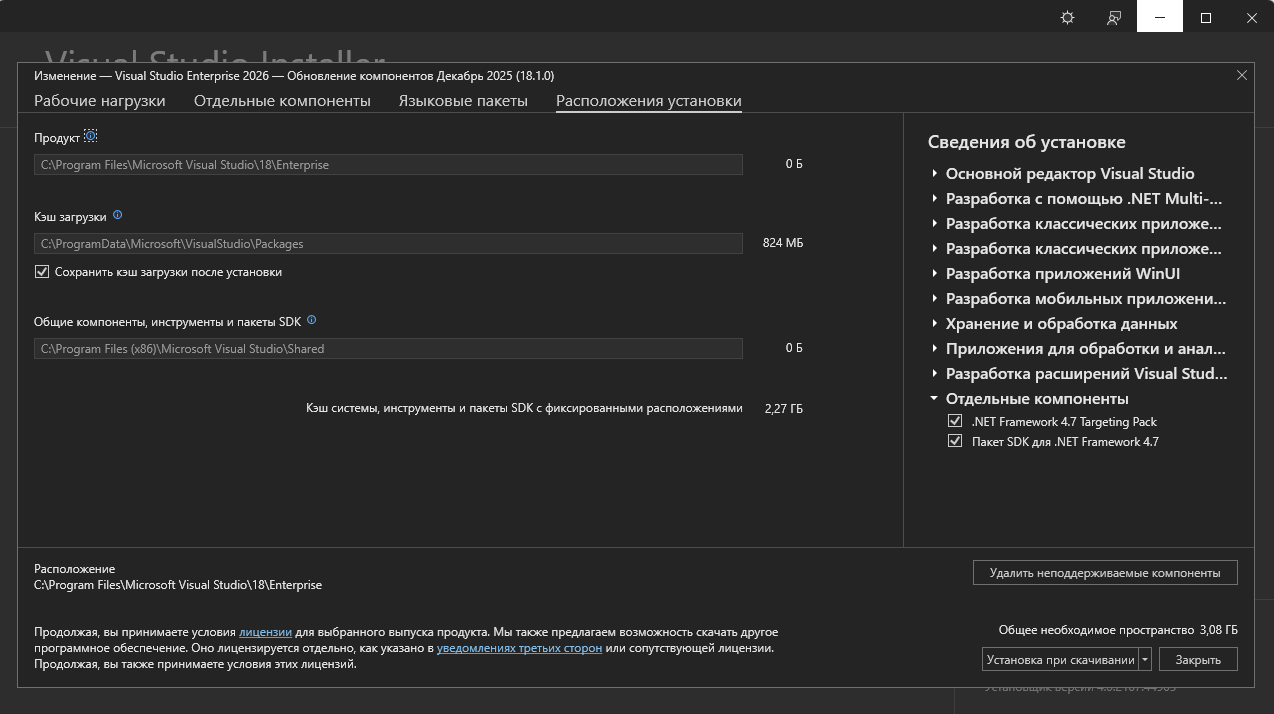Click Удалить неподдерживаемые компоненты button
Image resolution: width=1274 pixels, height=714 pixels.
coord(1104,573)
